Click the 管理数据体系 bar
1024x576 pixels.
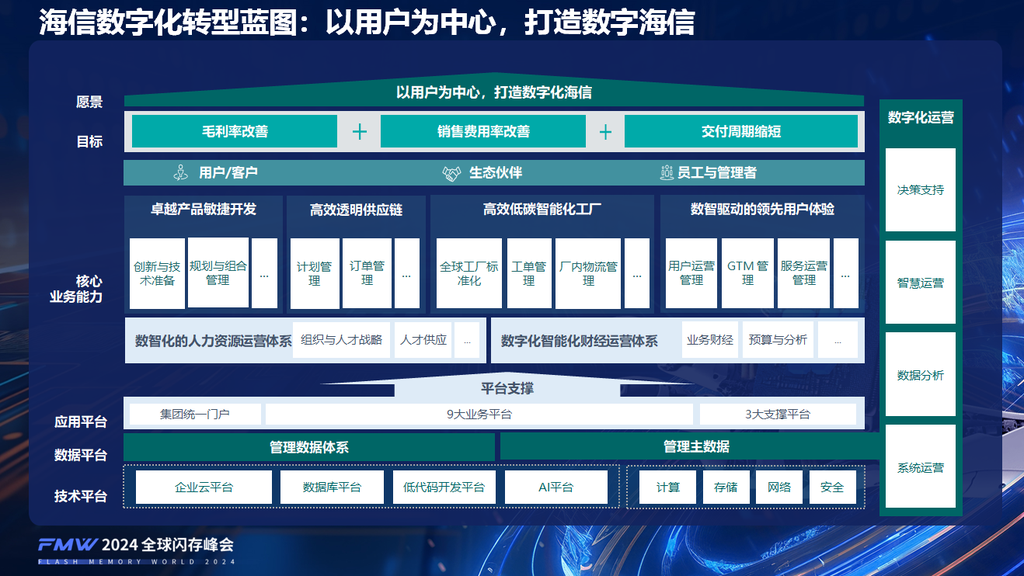click(x=309, y=447)
